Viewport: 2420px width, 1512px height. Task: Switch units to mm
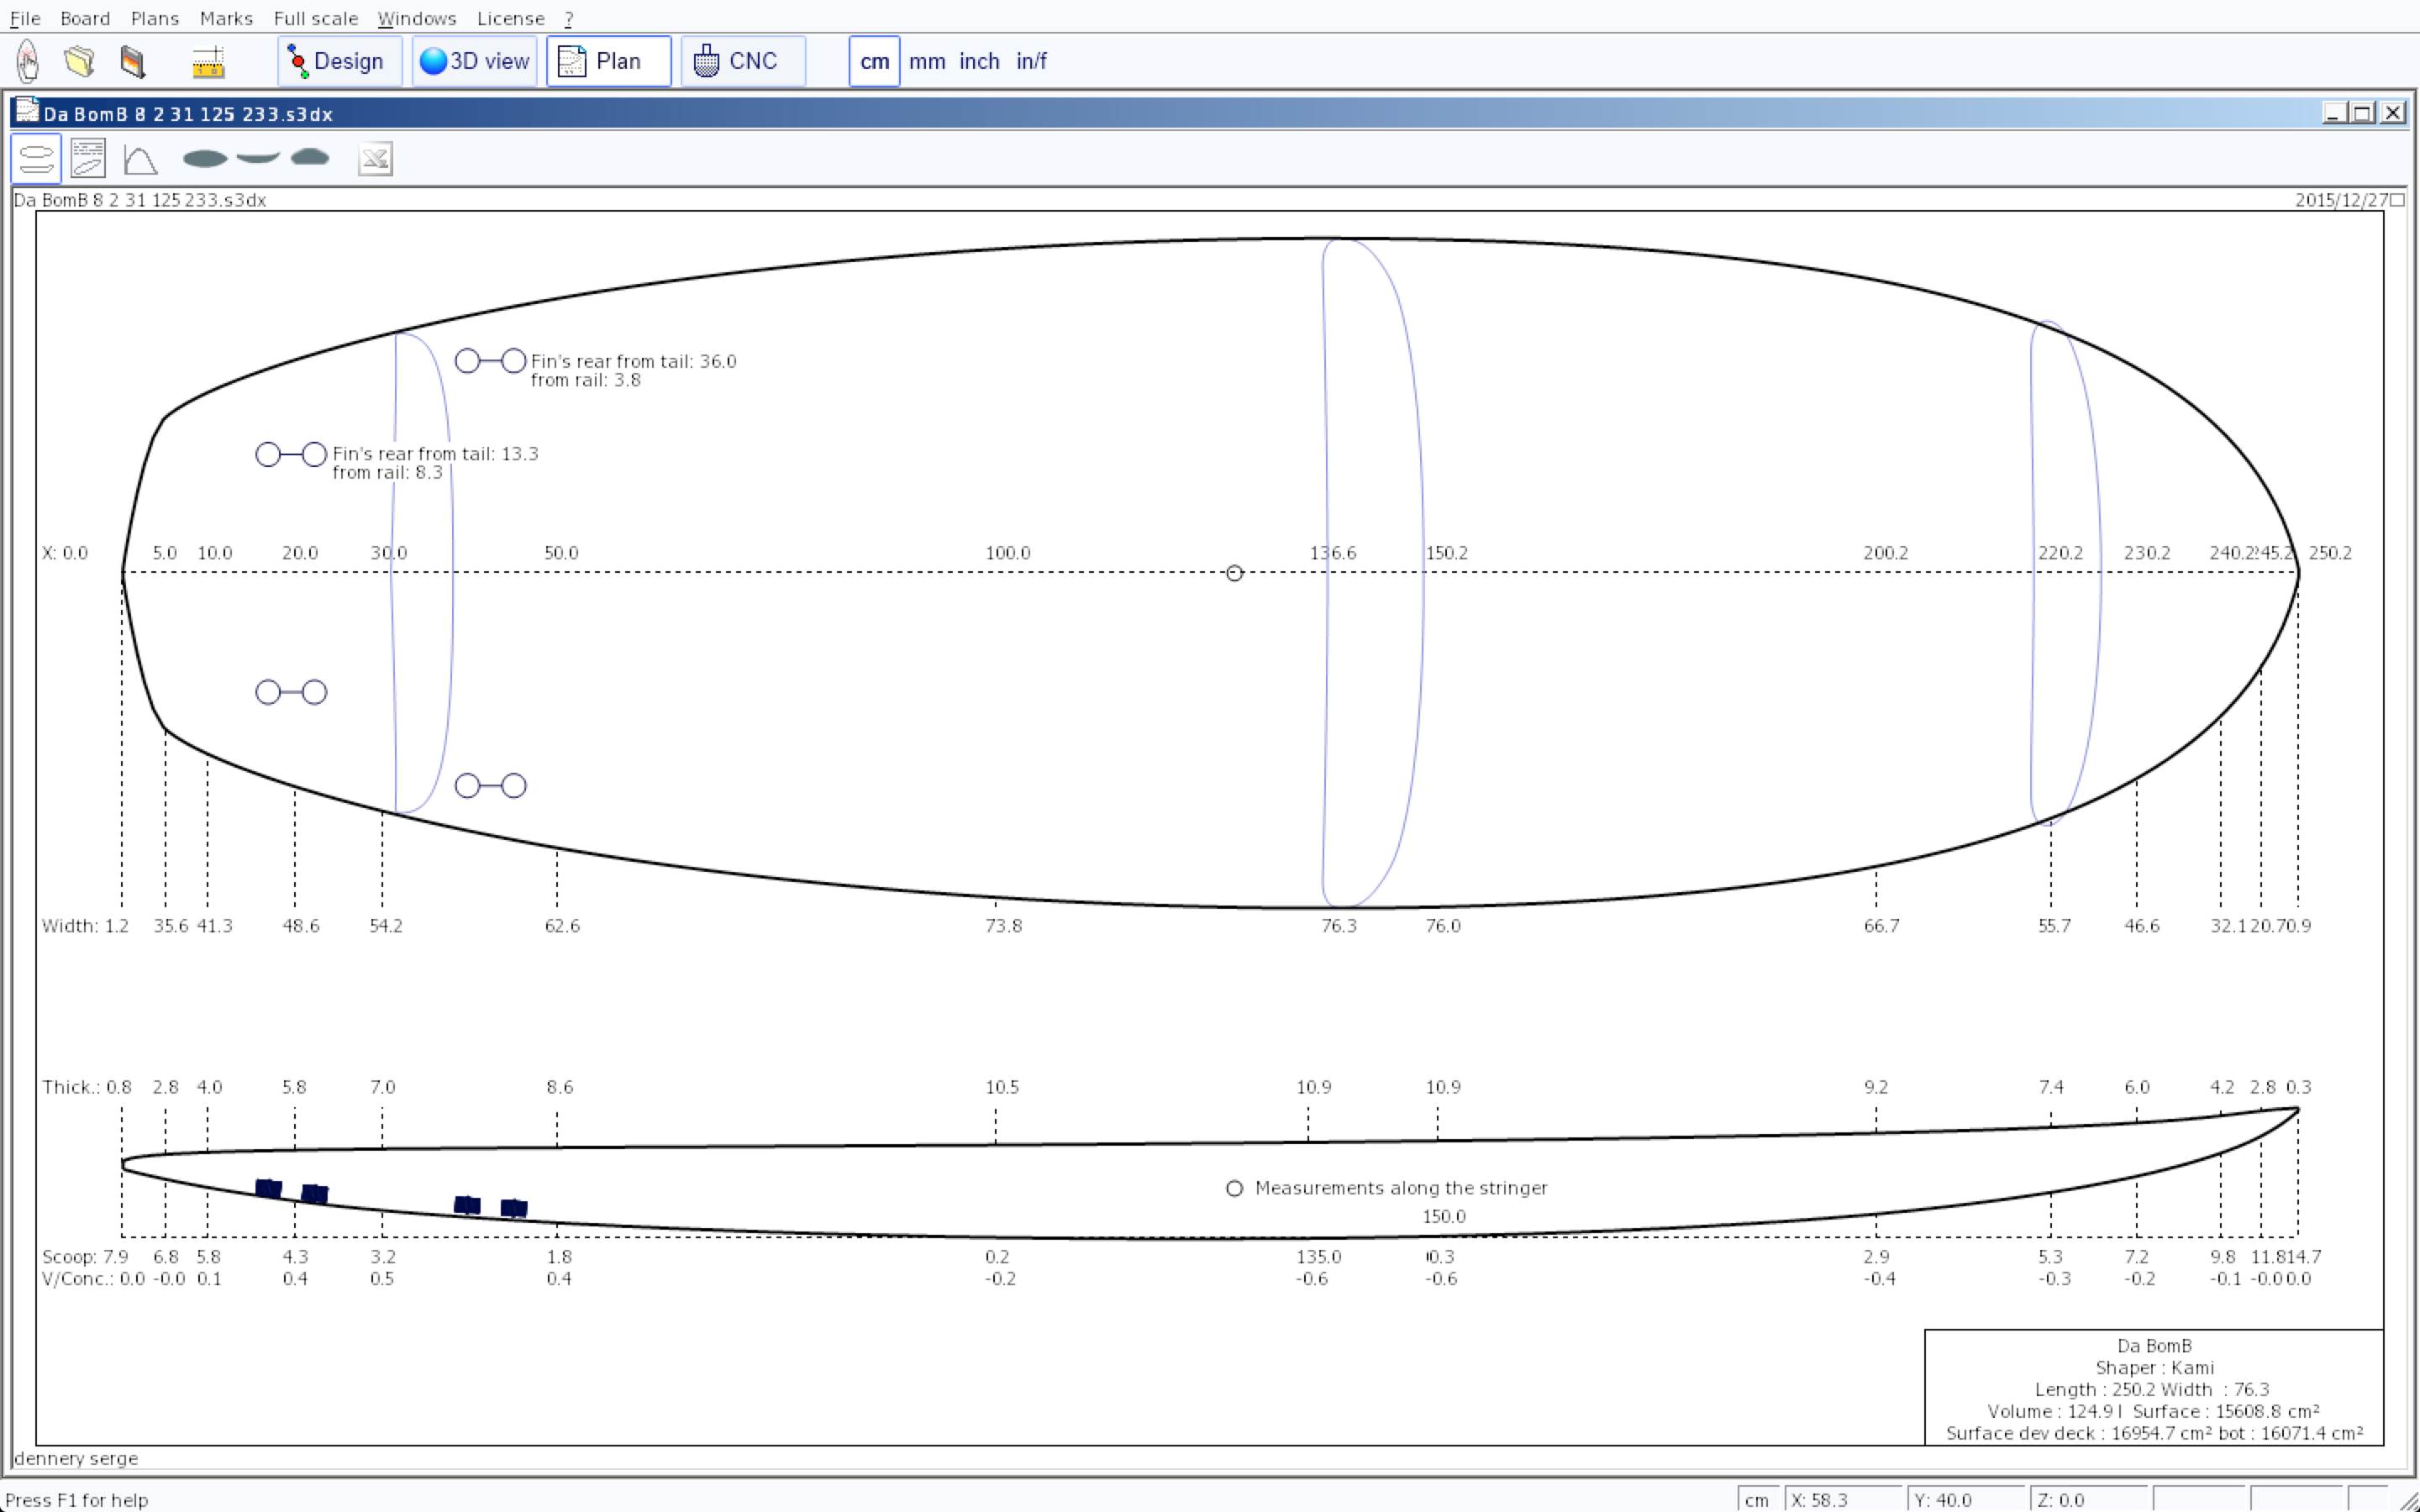click(x=927, y=61)
